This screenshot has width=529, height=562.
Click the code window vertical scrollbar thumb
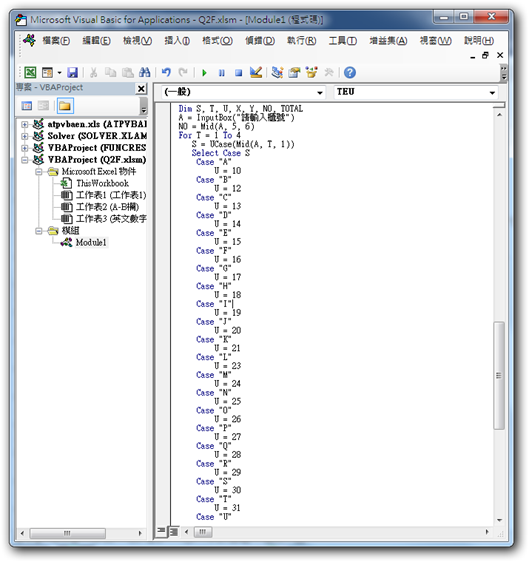coord(499,375)
